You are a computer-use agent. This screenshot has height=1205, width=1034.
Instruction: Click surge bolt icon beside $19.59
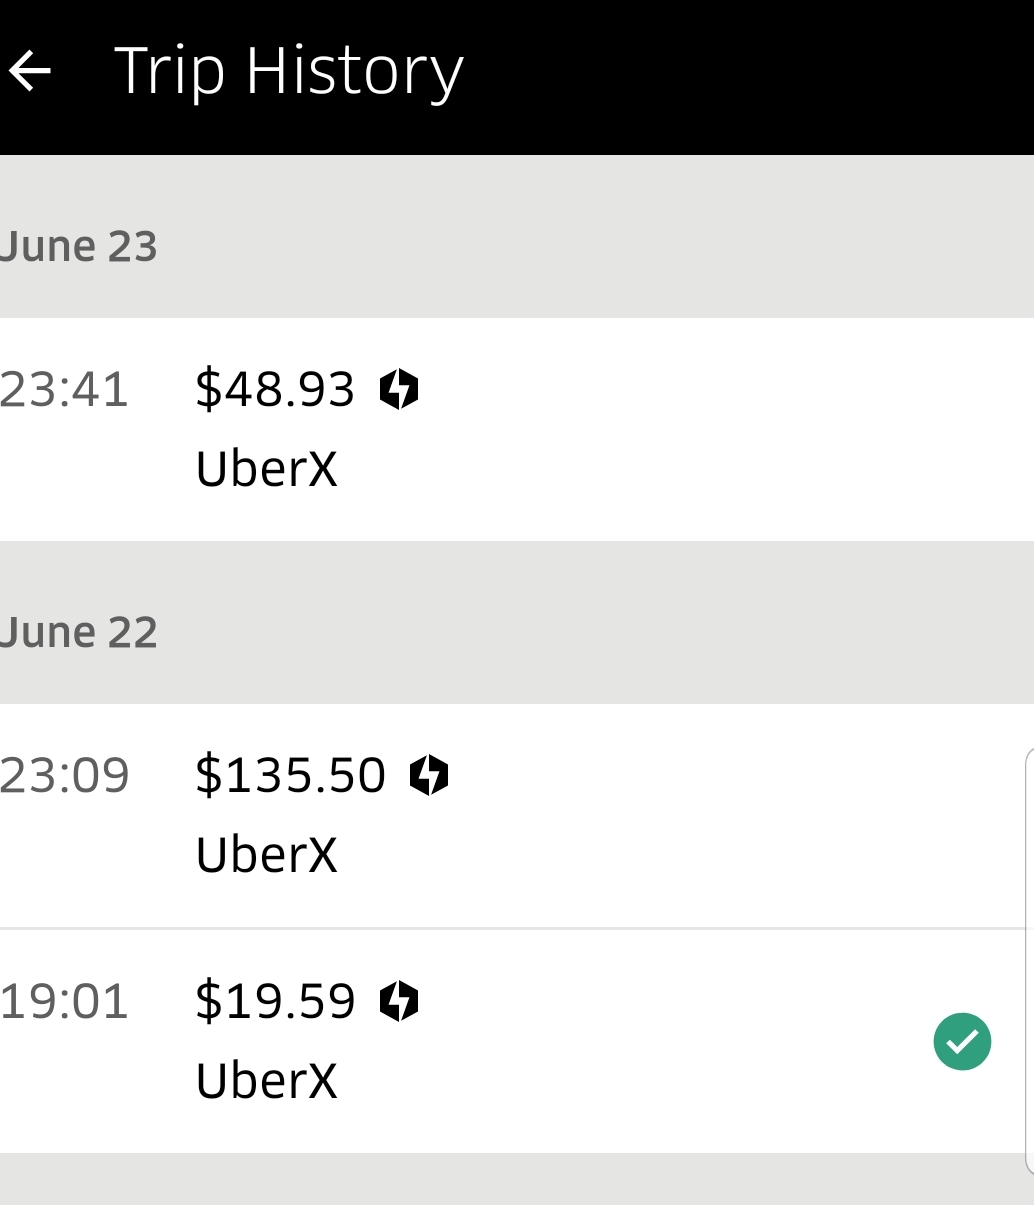coord(399,1001)
